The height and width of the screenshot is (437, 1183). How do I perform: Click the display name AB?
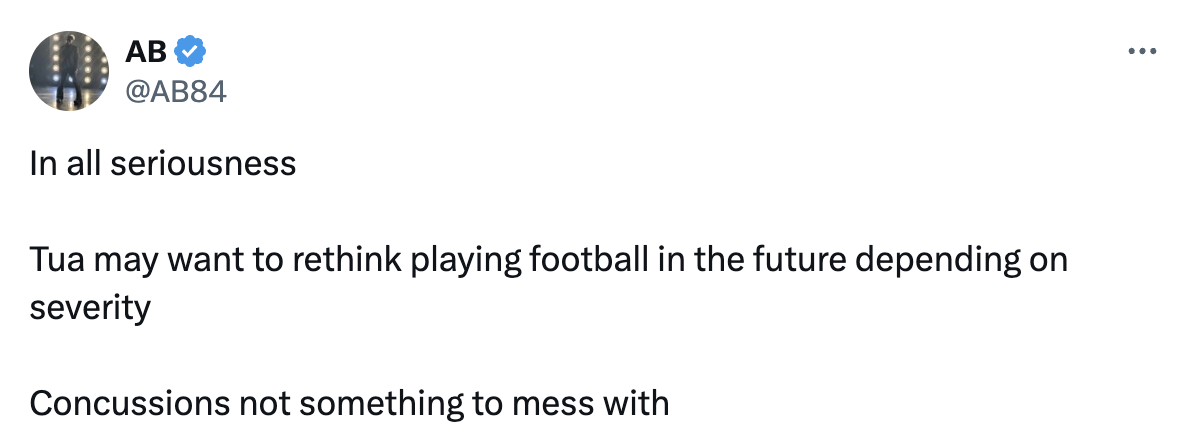[147, 48]
